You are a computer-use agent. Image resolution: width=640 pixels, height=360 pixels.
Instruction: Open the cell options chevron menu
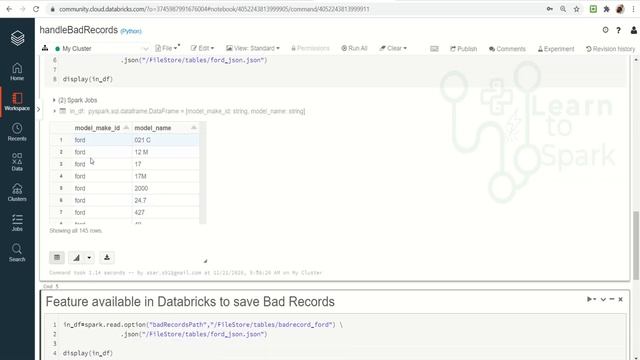(603, 300)
